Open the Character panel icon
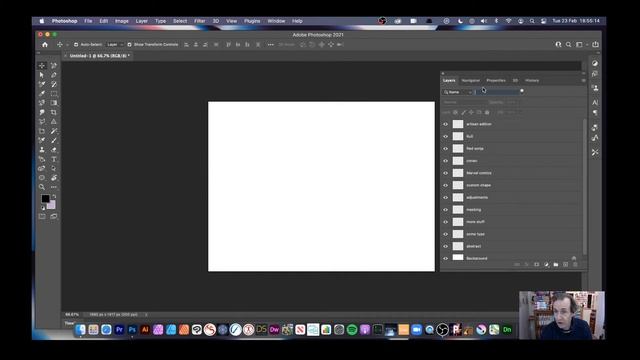Viewport: 640px width, 360px height. [x=595, y=102]
